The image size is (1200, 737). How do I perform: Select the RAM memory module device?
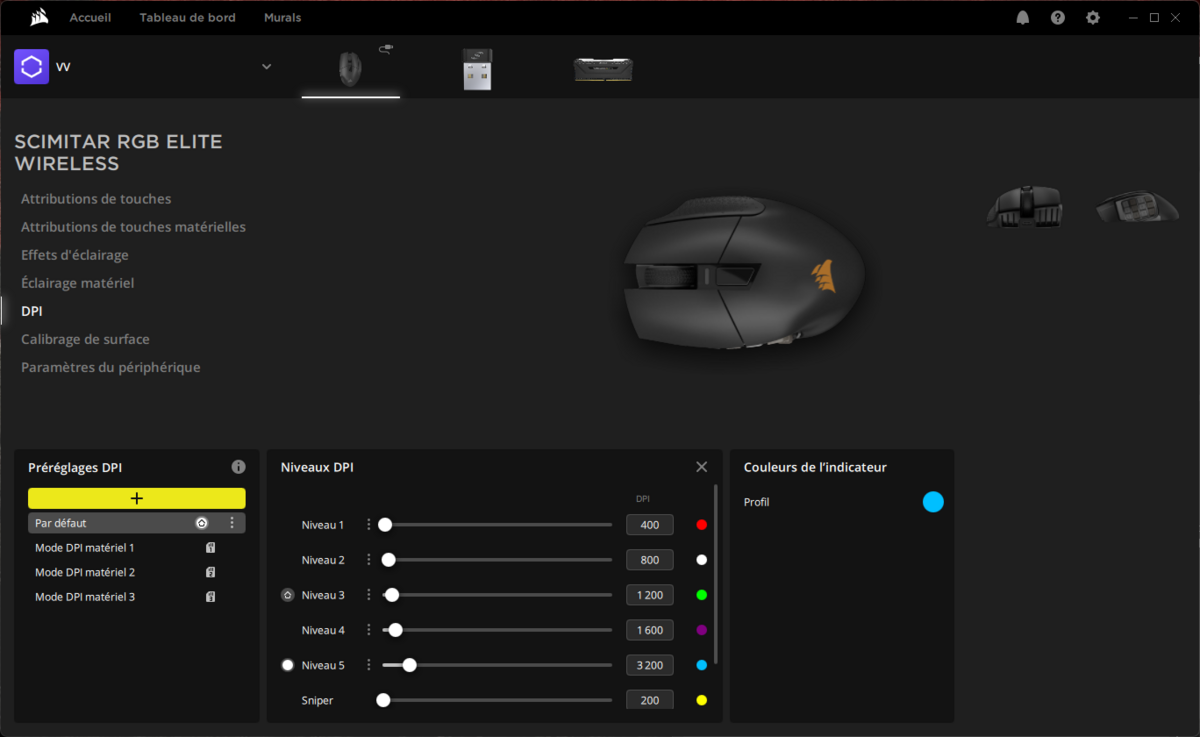[603, 69]
